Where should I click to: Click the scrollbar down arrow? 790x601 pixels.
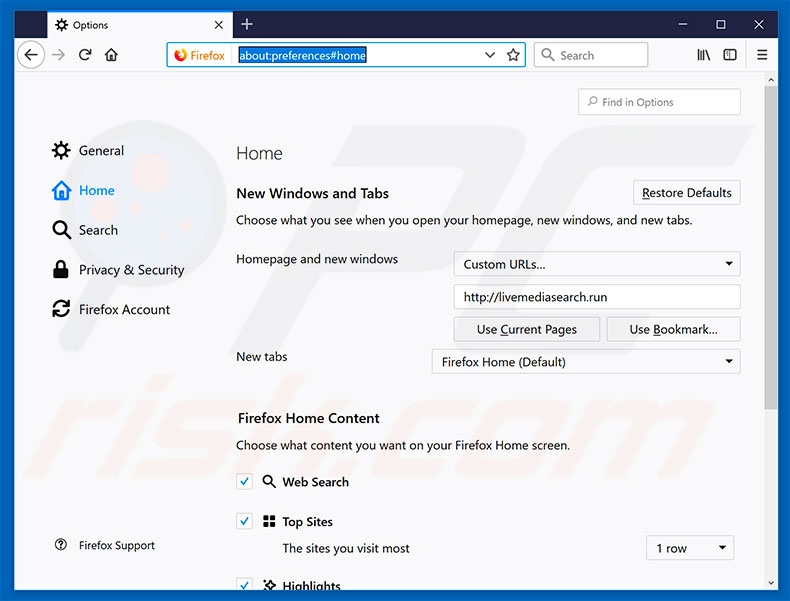[x=771, y=583]
